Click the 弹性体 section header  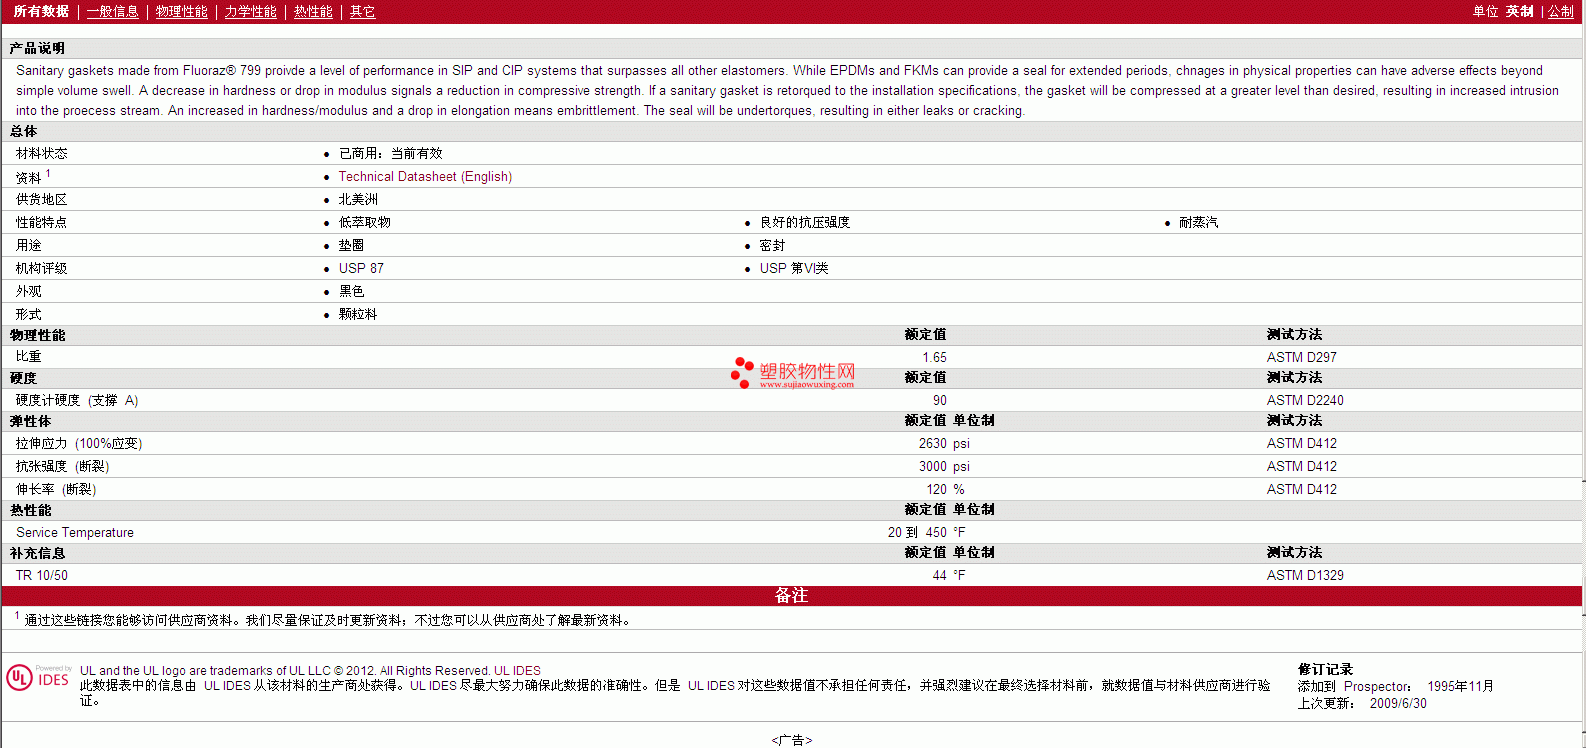click(30, 421)
